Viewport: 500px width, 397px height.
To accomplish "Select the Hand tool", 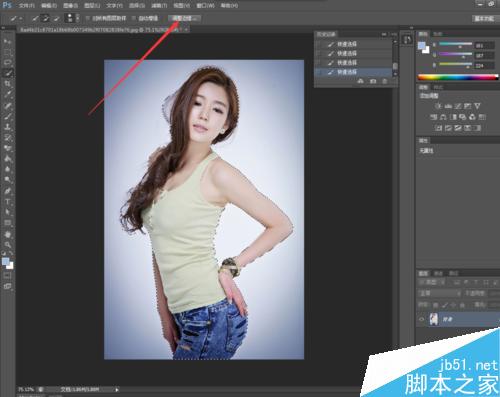I will coord(7,234).
